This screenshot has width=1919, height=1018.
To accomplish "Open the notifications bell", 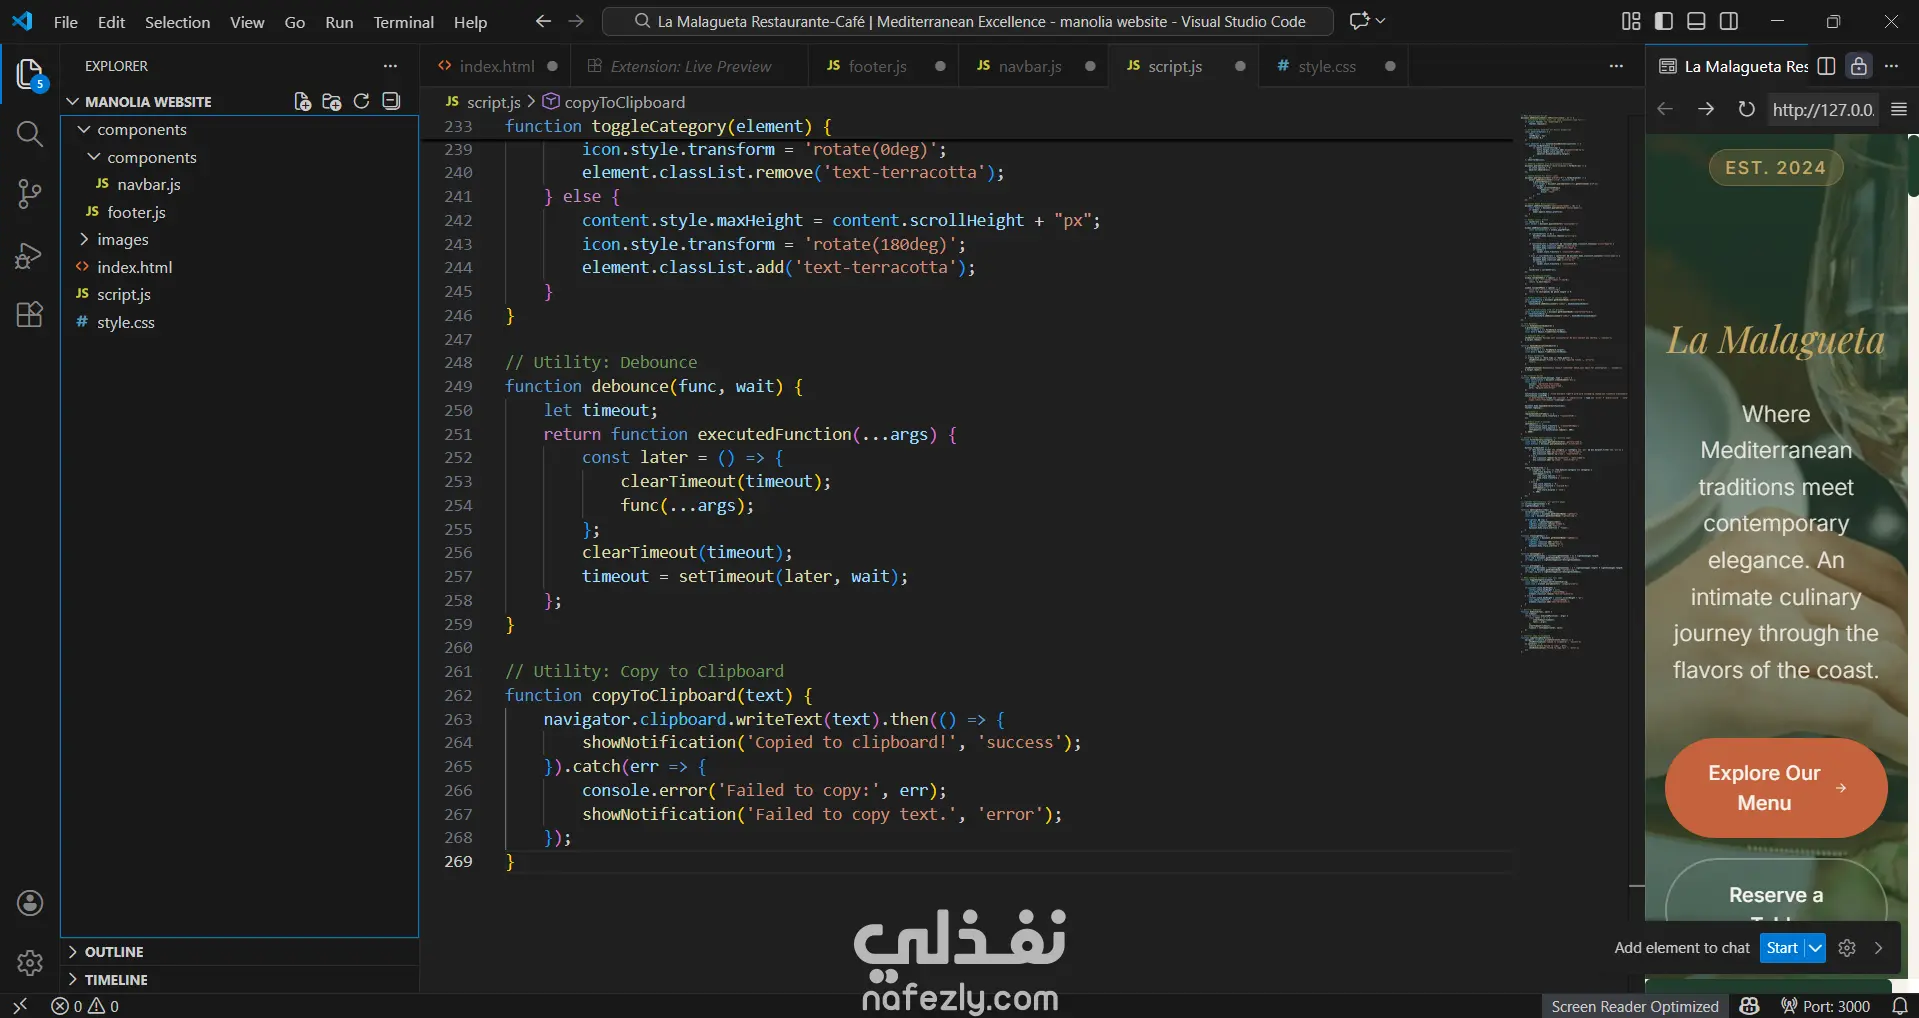I will (x=1899, y=1006).
